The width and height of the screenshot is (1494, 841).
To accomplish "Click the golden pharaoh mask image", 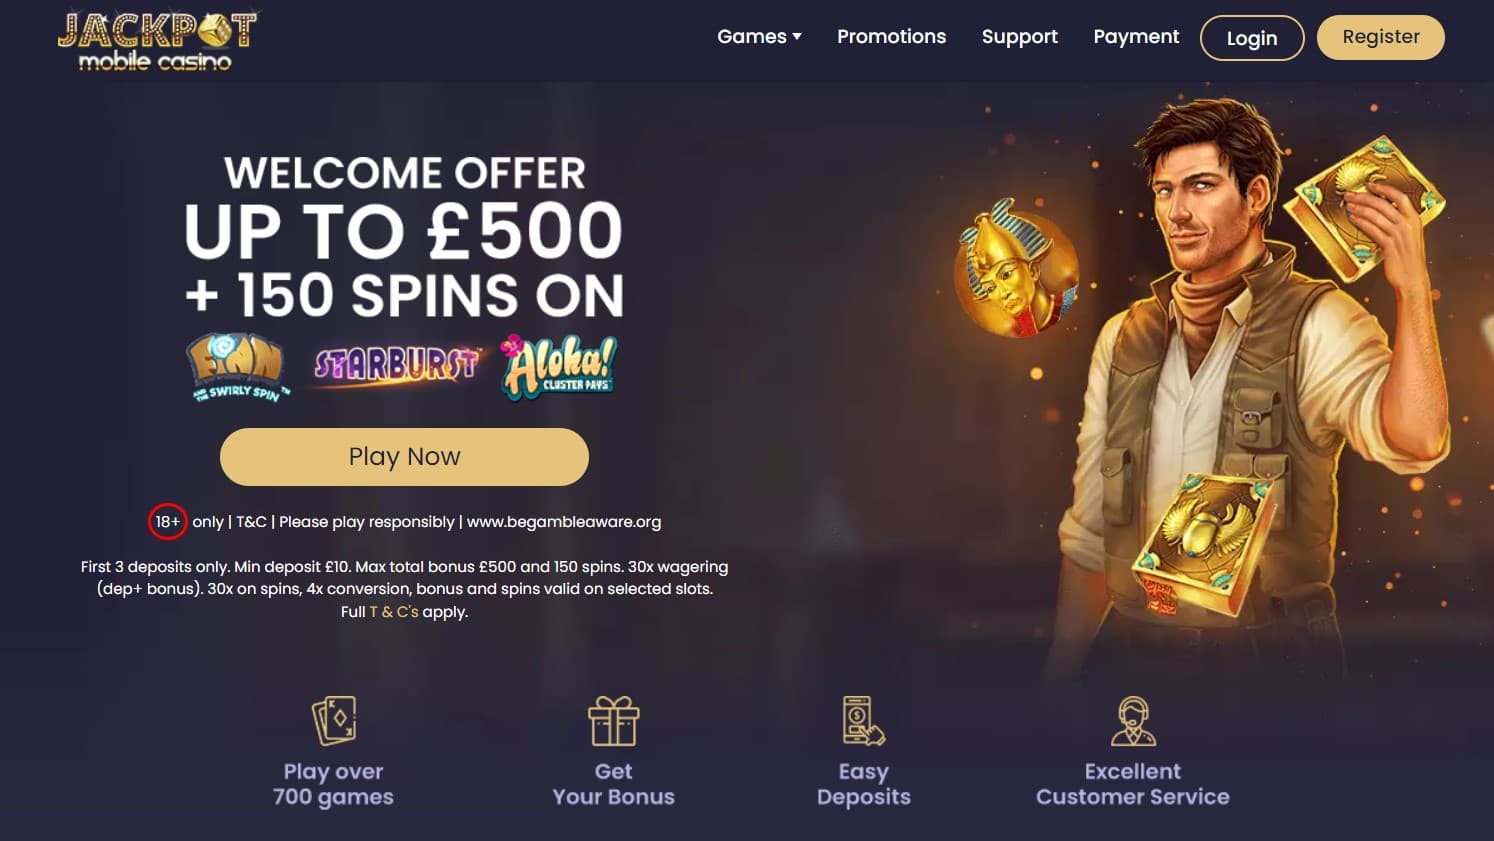I will [1016, 267].
